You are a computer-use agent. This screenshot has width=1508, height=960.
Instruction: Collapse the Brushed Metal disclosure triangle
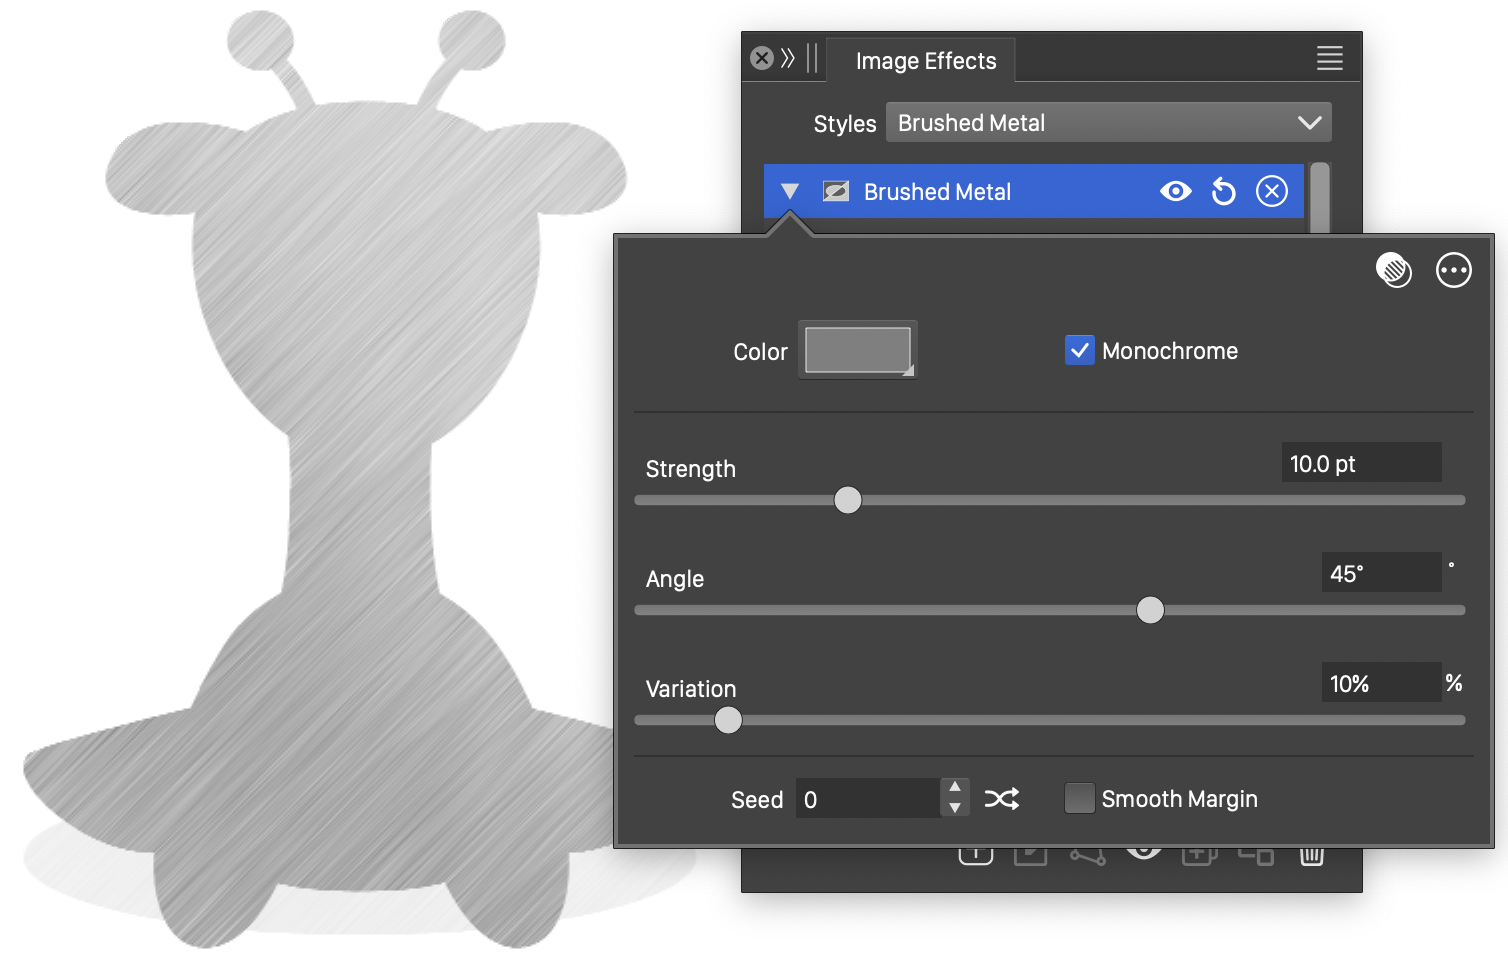[x=790, y=191]
